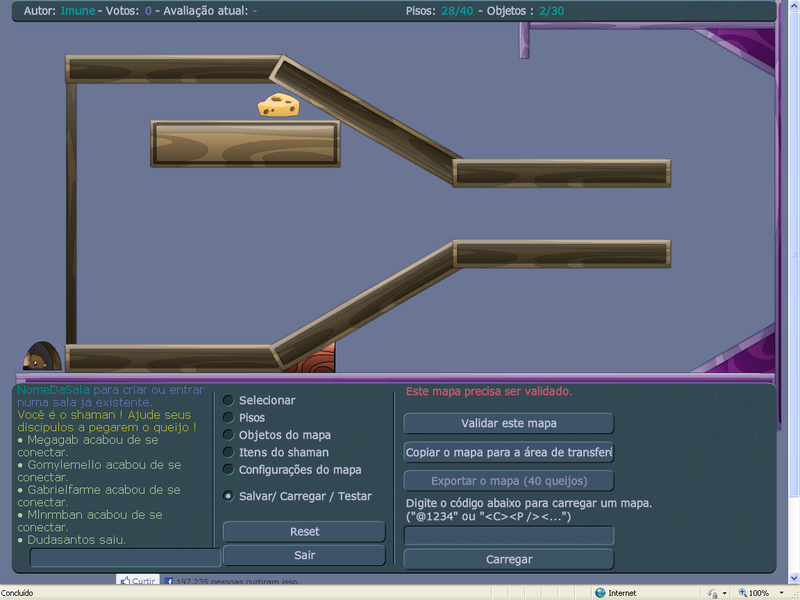Click the page privacy icon in the status bar

(712, 591)
